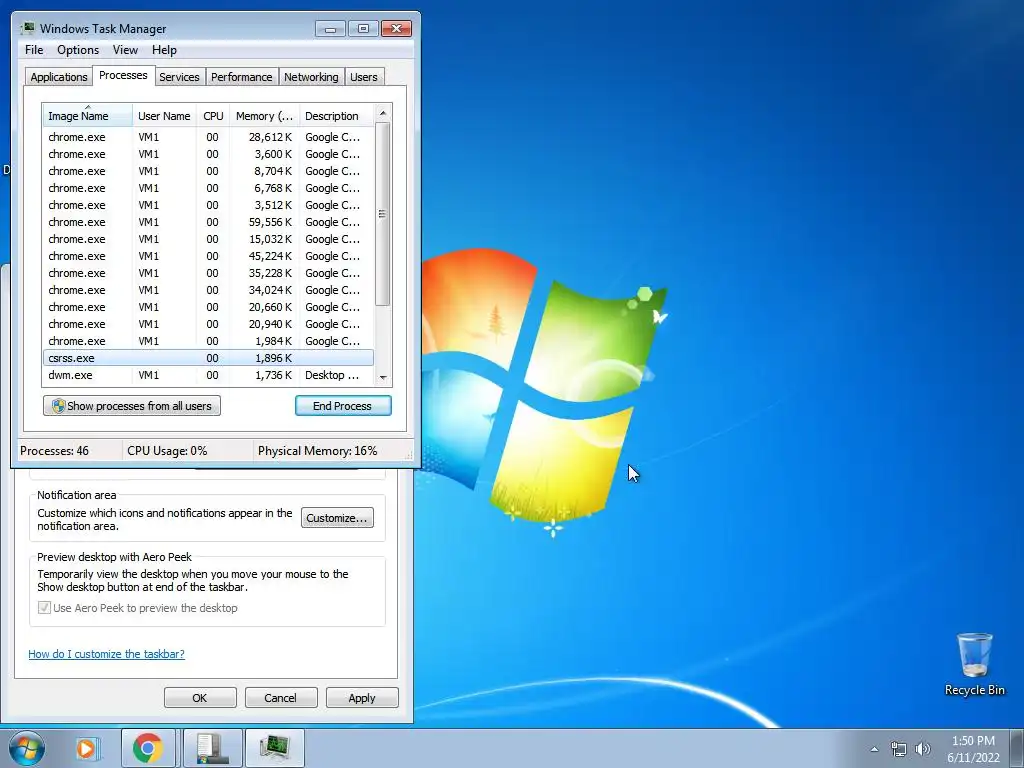This screenshot has height=768, width=1024.
Task: Show hidden tray icons arrow
Action: [874, 749]
